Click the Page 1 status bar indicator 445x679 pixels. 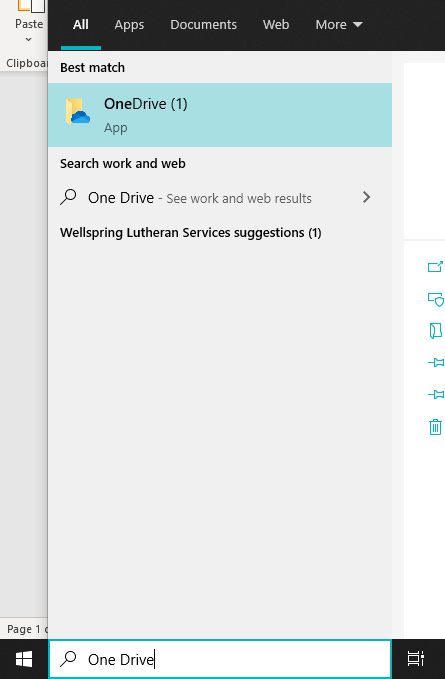click(x=26, y=629)
